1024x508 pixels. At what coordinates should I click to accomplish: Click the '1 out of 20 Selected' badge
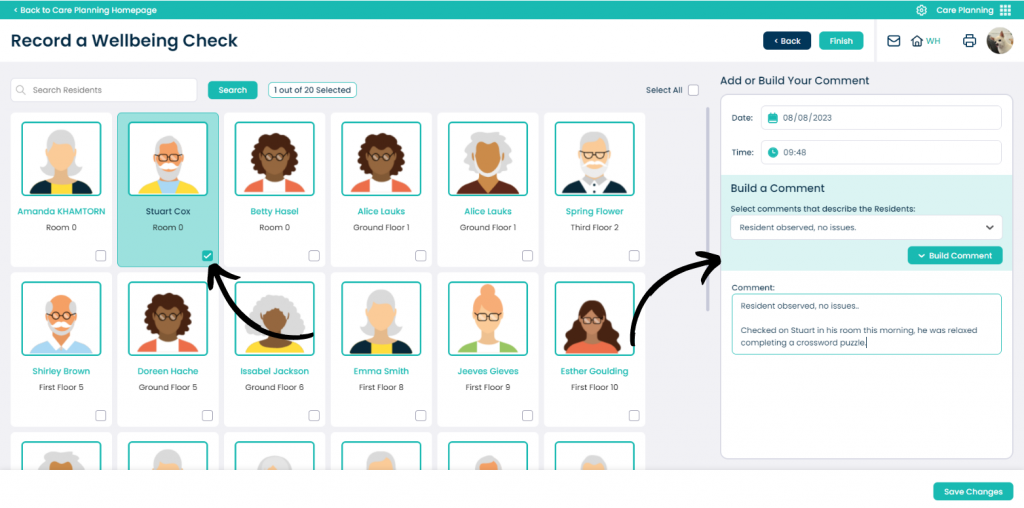click(312, 90)
